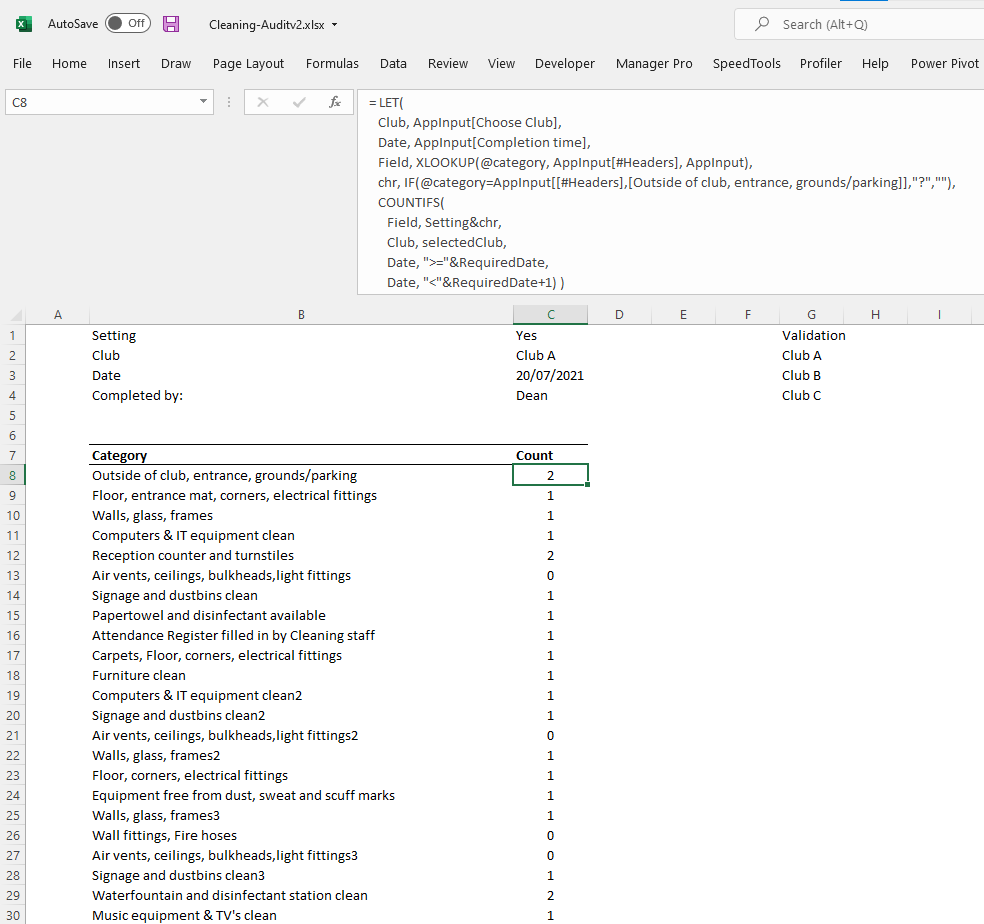This screenshot has width=984, height=924.
Task: Click 'Papertowel and disinfectant available' cell
Action: pyautogui.click(x=301, y=615)
